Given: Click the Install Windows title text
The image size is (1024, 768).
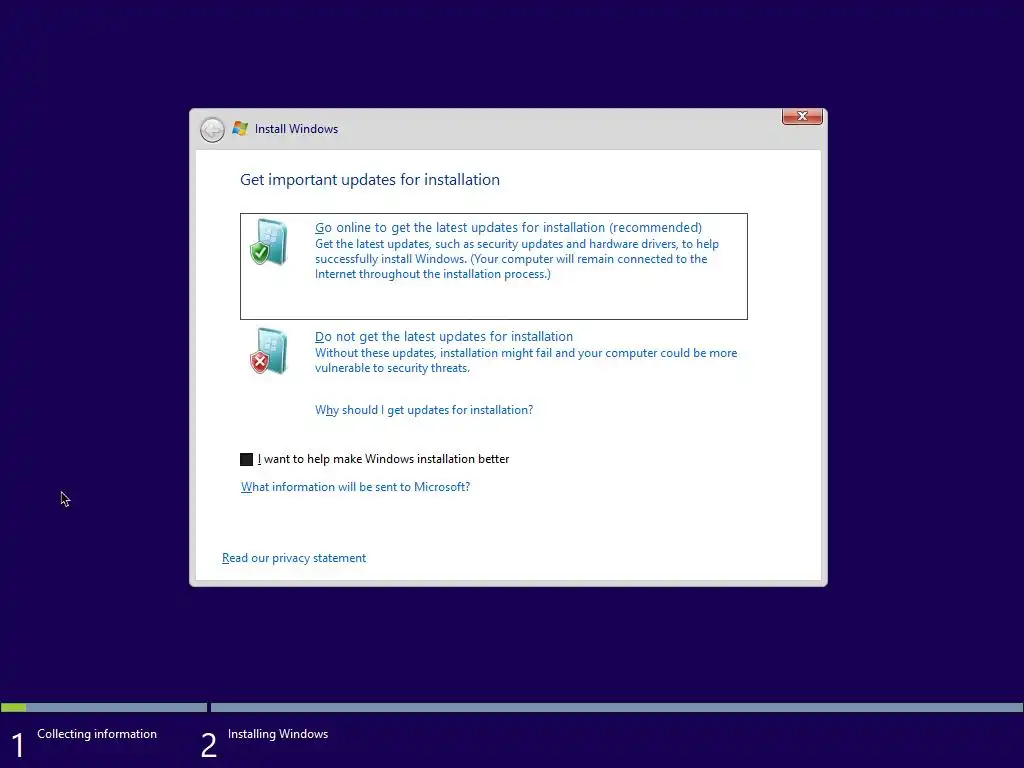Looking at the screenshot, I should 296,129.
